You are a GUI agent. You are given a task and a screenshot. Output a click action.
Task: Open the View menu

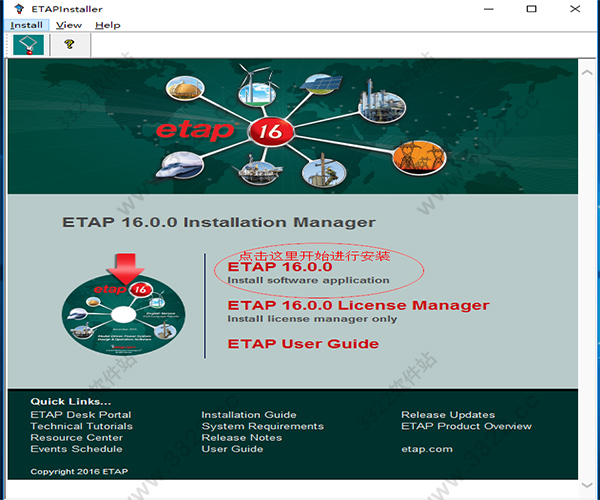69,25
